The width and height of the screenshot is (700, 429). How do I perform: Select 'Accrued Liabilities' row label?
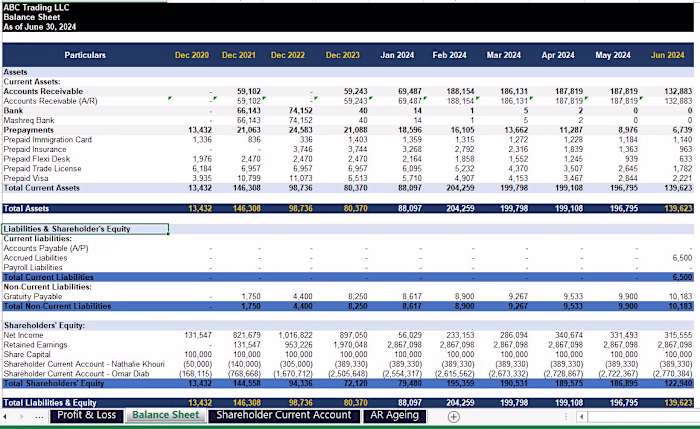(x=35, y=258)
